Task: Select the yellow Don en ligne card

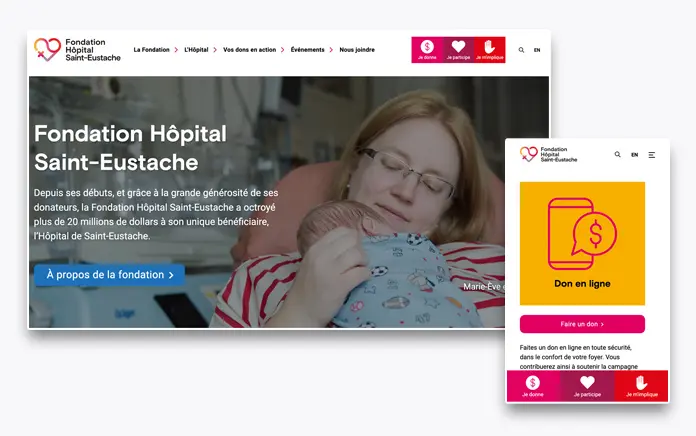Action: tap(582, 243)
